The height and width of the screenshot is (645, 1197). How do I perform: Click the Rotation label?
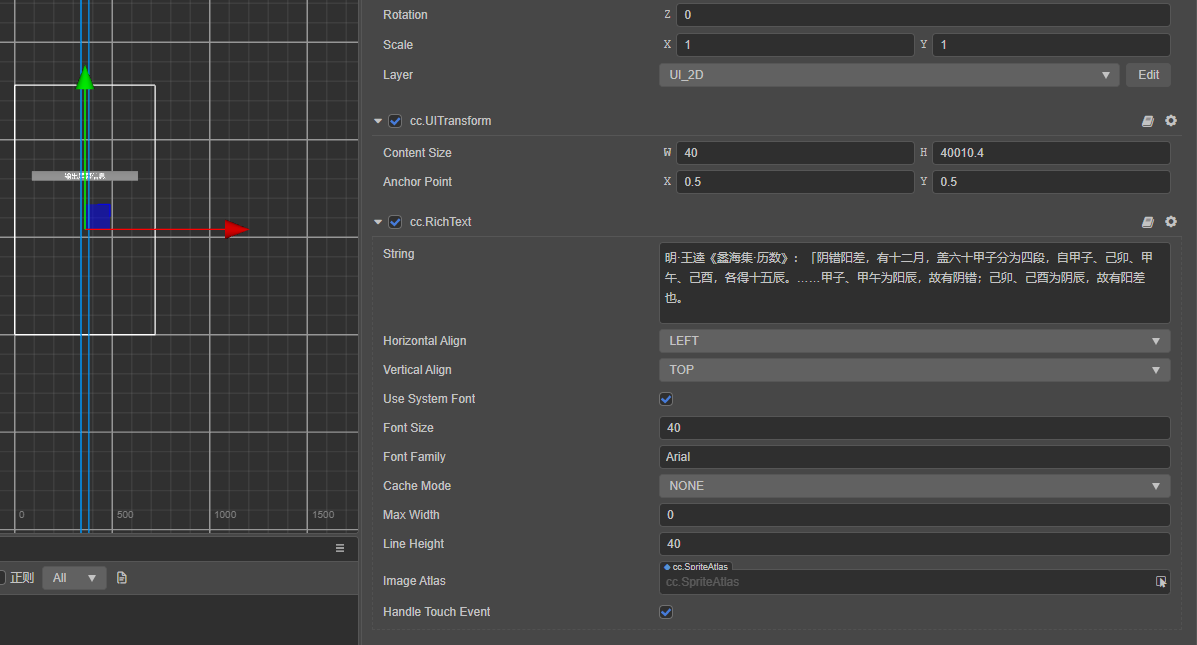tap(405, 15)
